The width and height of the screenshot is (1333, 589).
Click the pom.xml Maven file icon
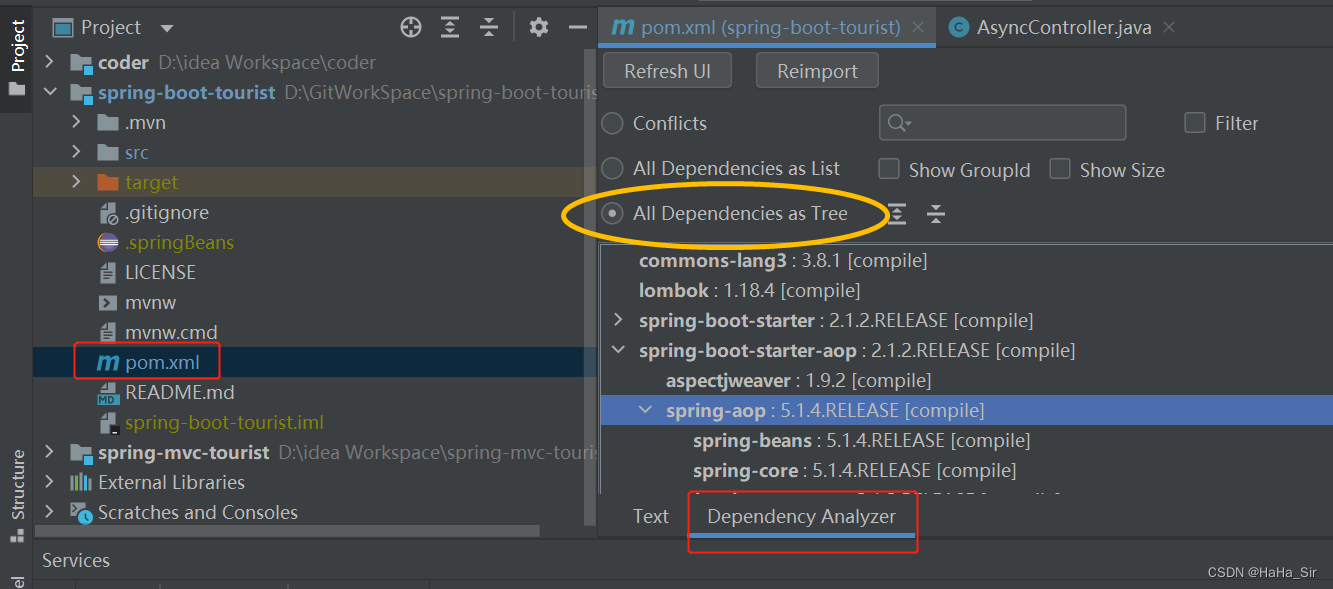[108, 362]
